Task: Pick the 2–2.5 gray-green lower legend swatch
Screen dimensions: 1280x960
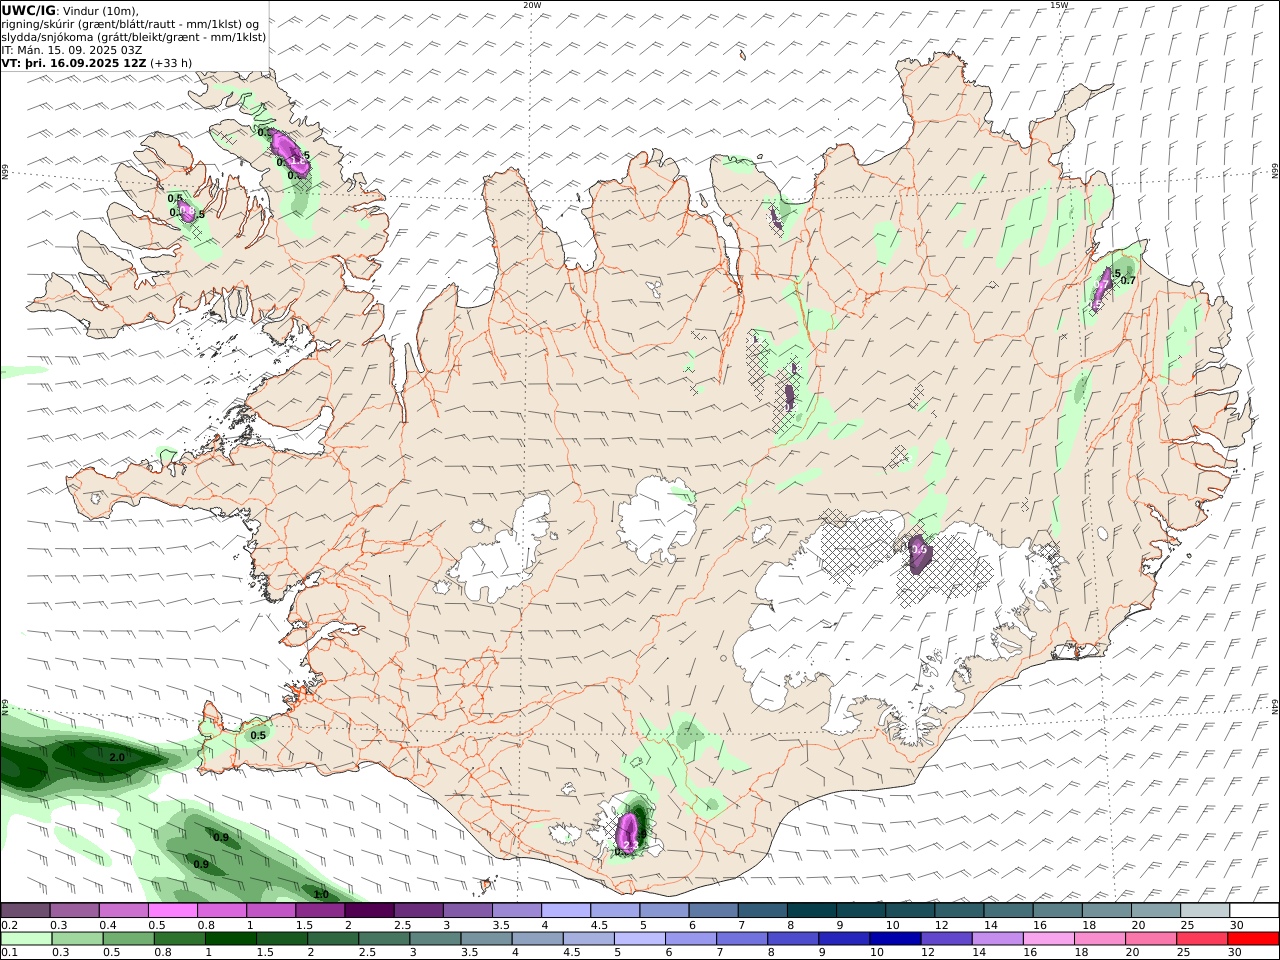Action: pyautogui.click(x=334, y=938)
